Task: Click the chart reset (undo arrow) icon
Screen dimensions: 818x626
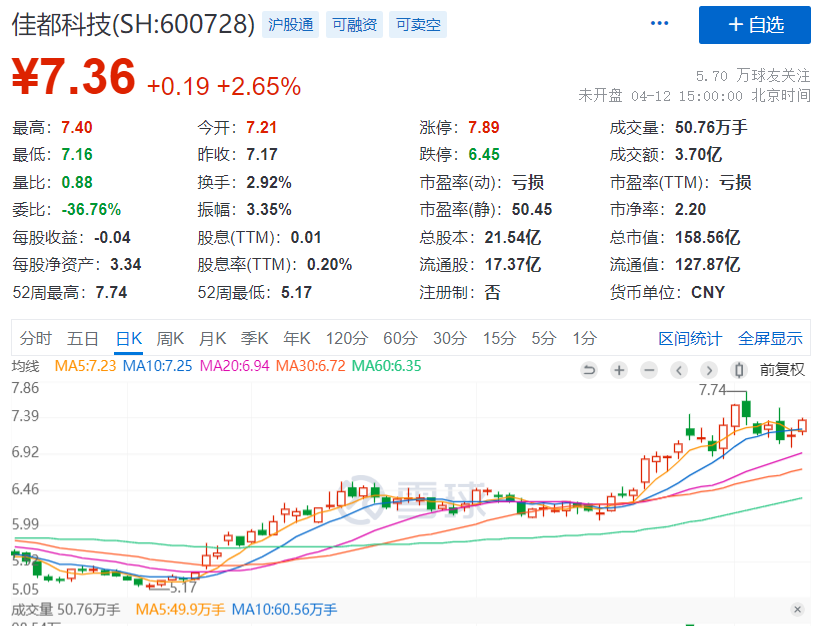Action: [x=589, y=370]
